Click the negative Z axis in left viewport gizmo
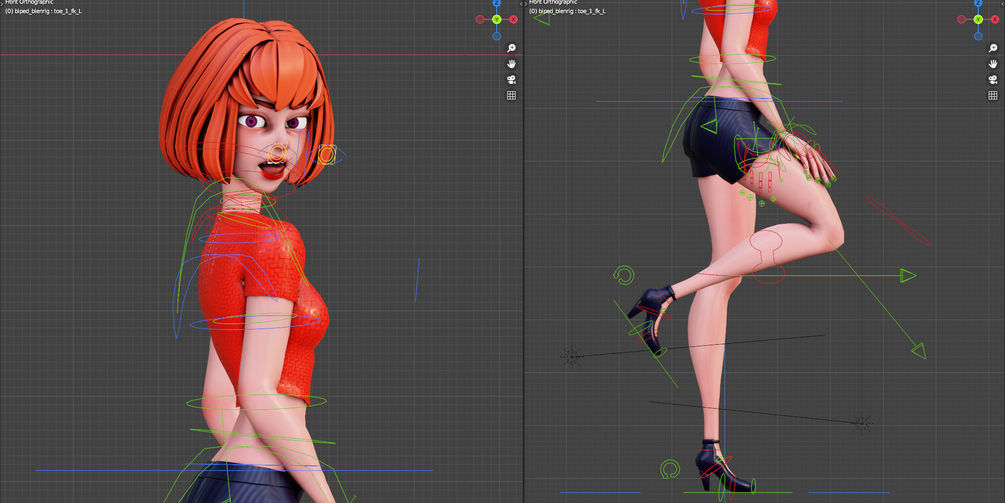The image size is (1005, 503). pyautogui.click(x=497, y=37)
